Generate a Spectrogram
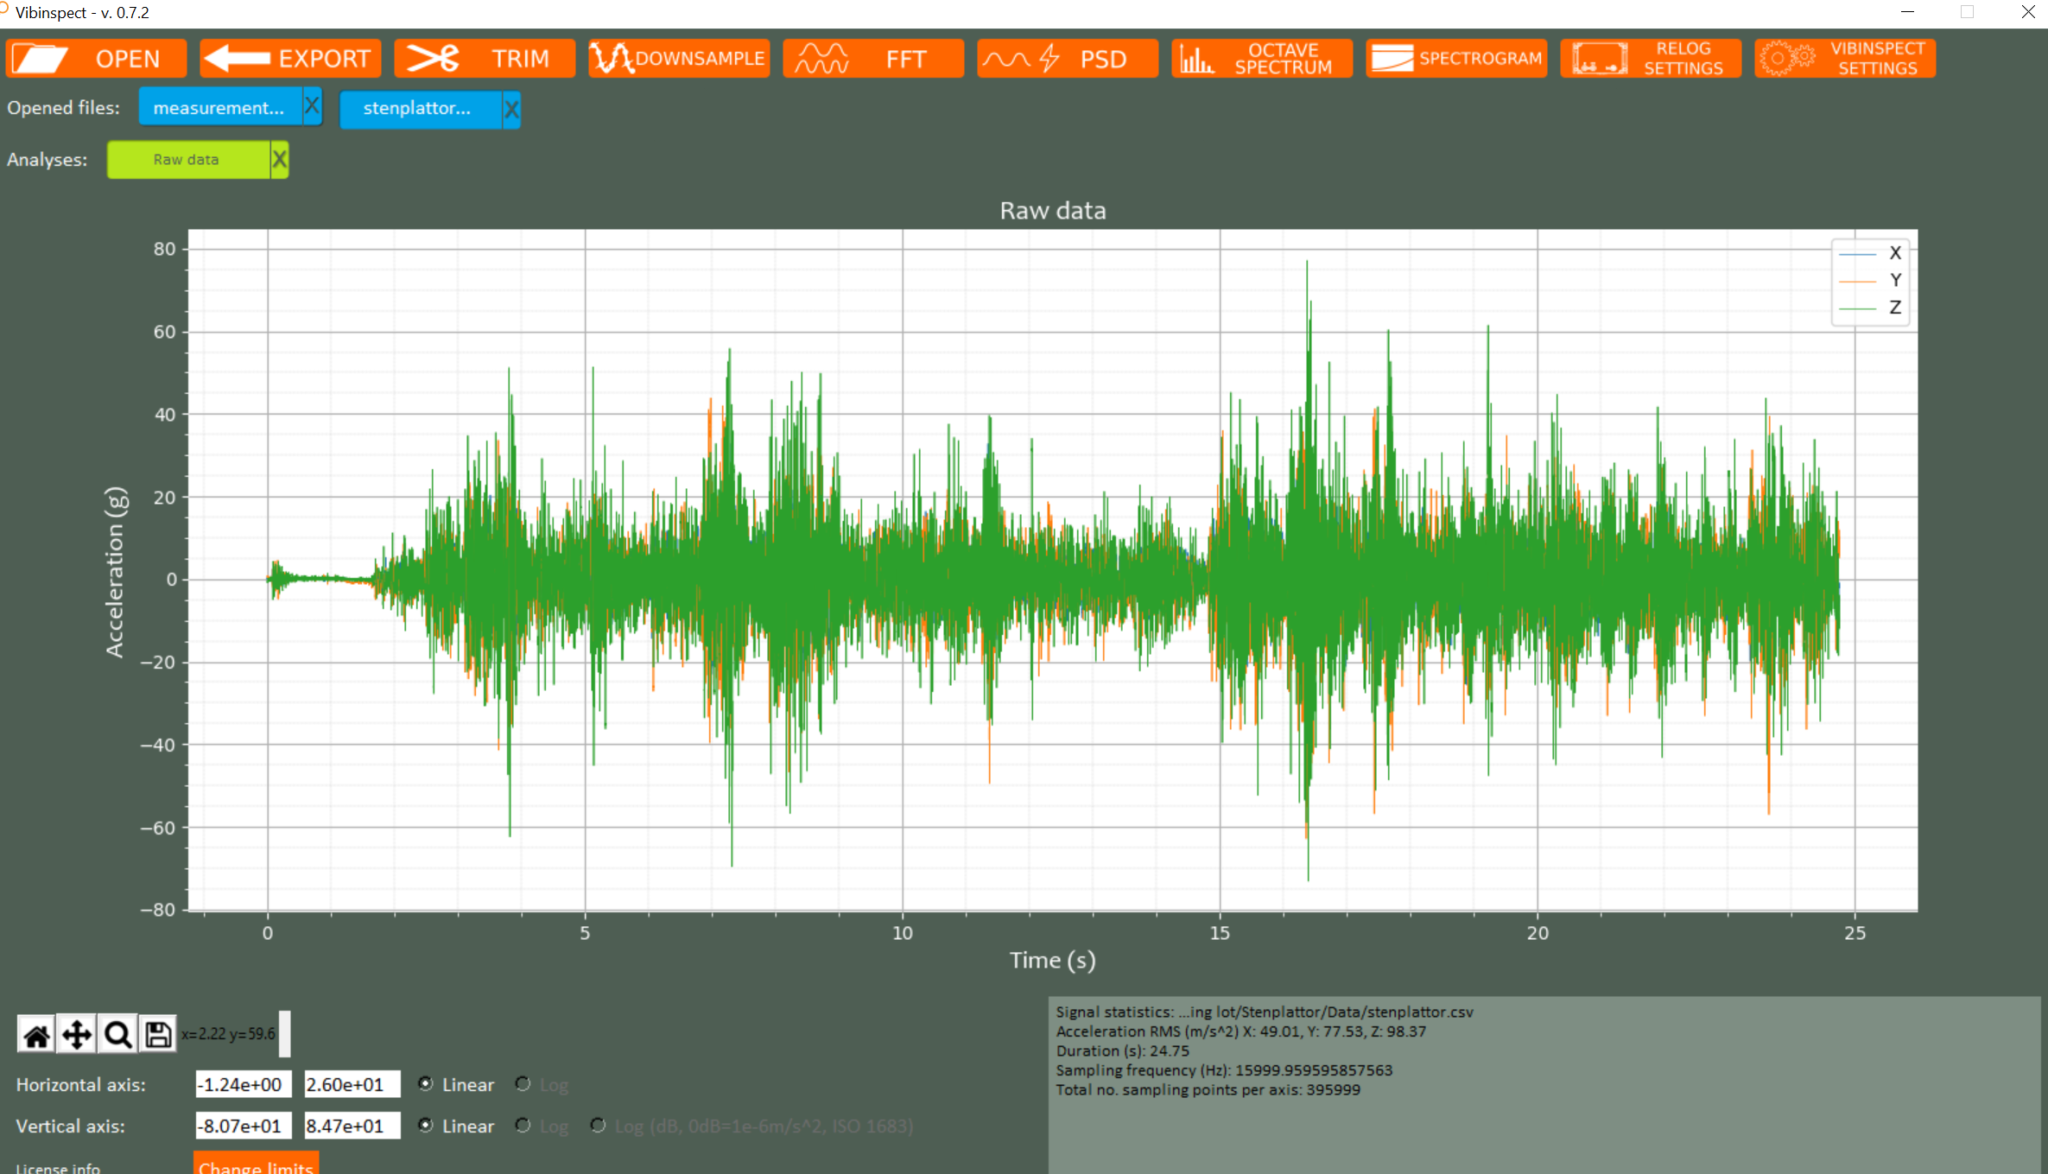 click(x=1456, y=58)
